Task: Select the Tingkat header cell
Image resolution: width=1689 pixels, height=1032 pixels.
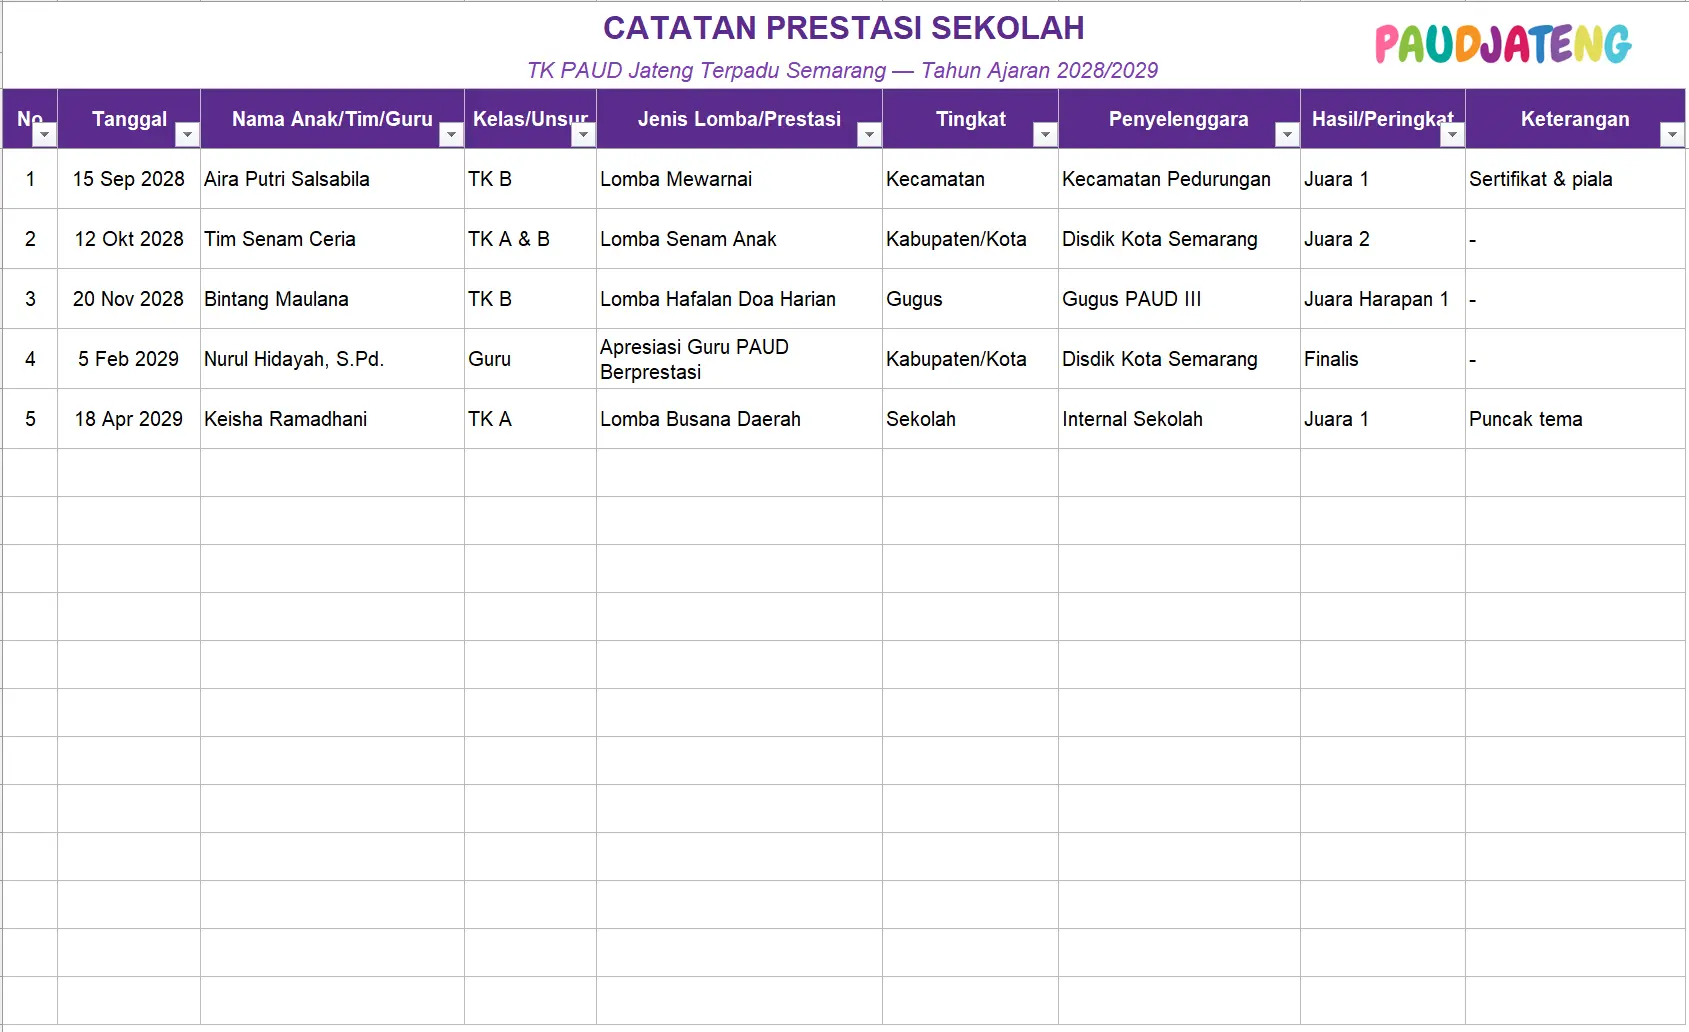Action: point(970,119)
